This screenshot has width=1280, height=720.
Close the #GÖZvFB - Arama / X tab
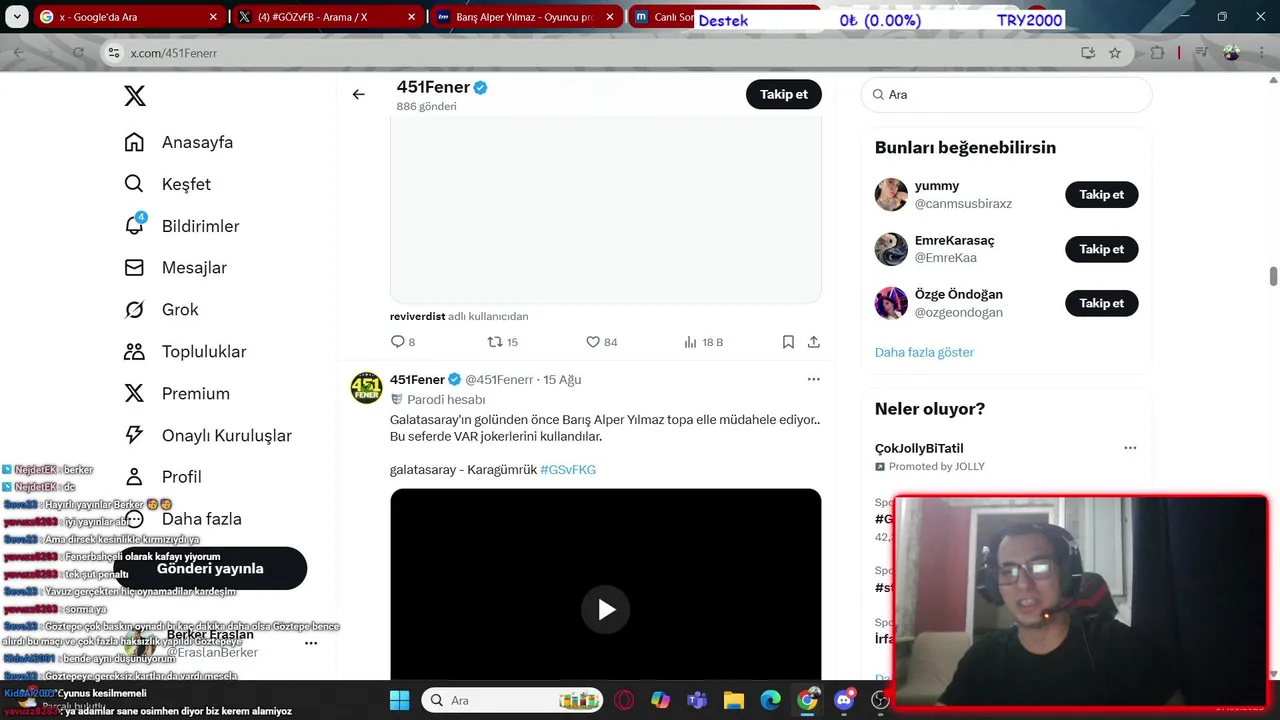(x=412, y=17)
